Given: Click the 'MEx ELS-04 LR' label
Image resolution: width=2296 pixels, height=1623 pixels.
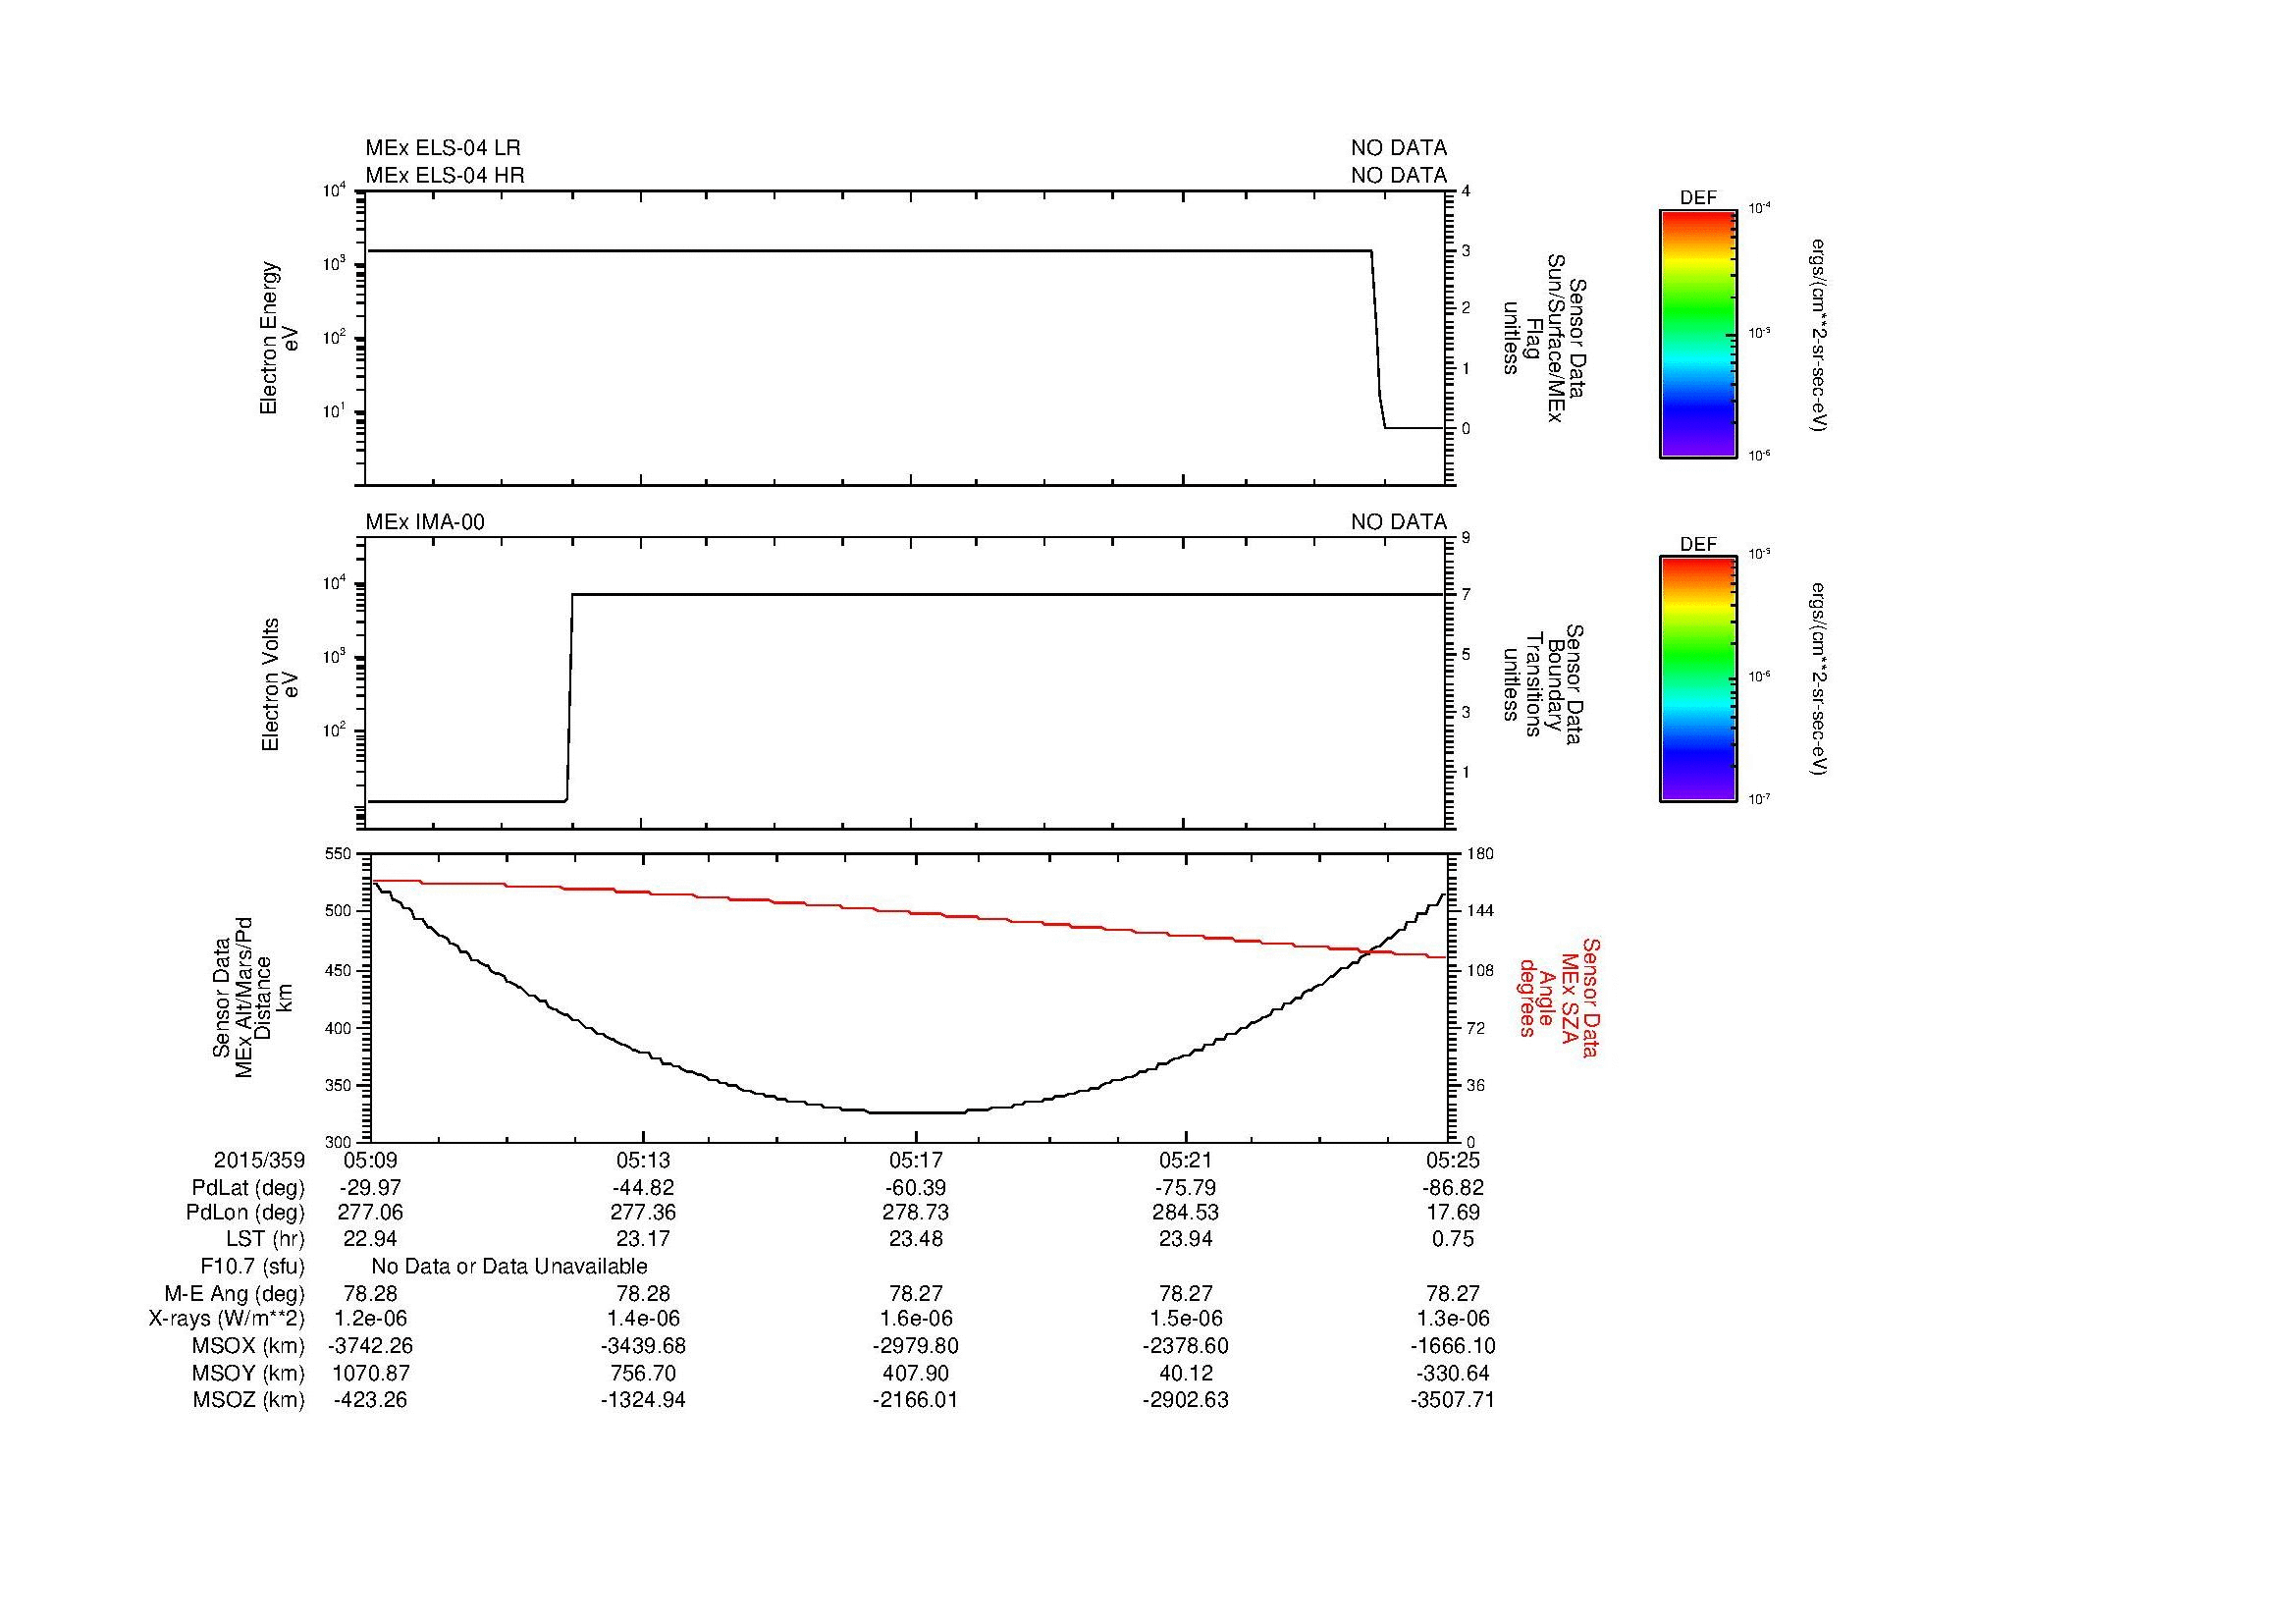Looking at the screenshot, I should pyautogui.click(x=443, y=148).
